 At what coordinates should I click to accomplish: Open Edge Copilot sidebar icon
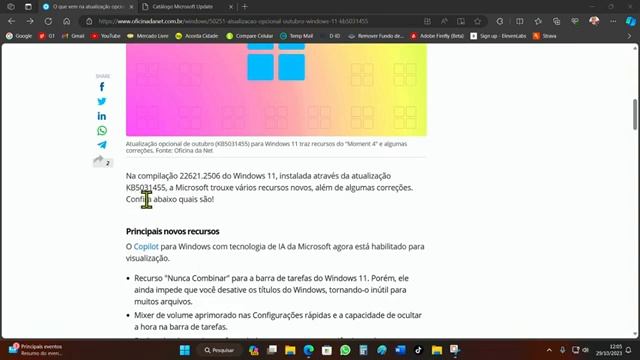click(631, 21)
